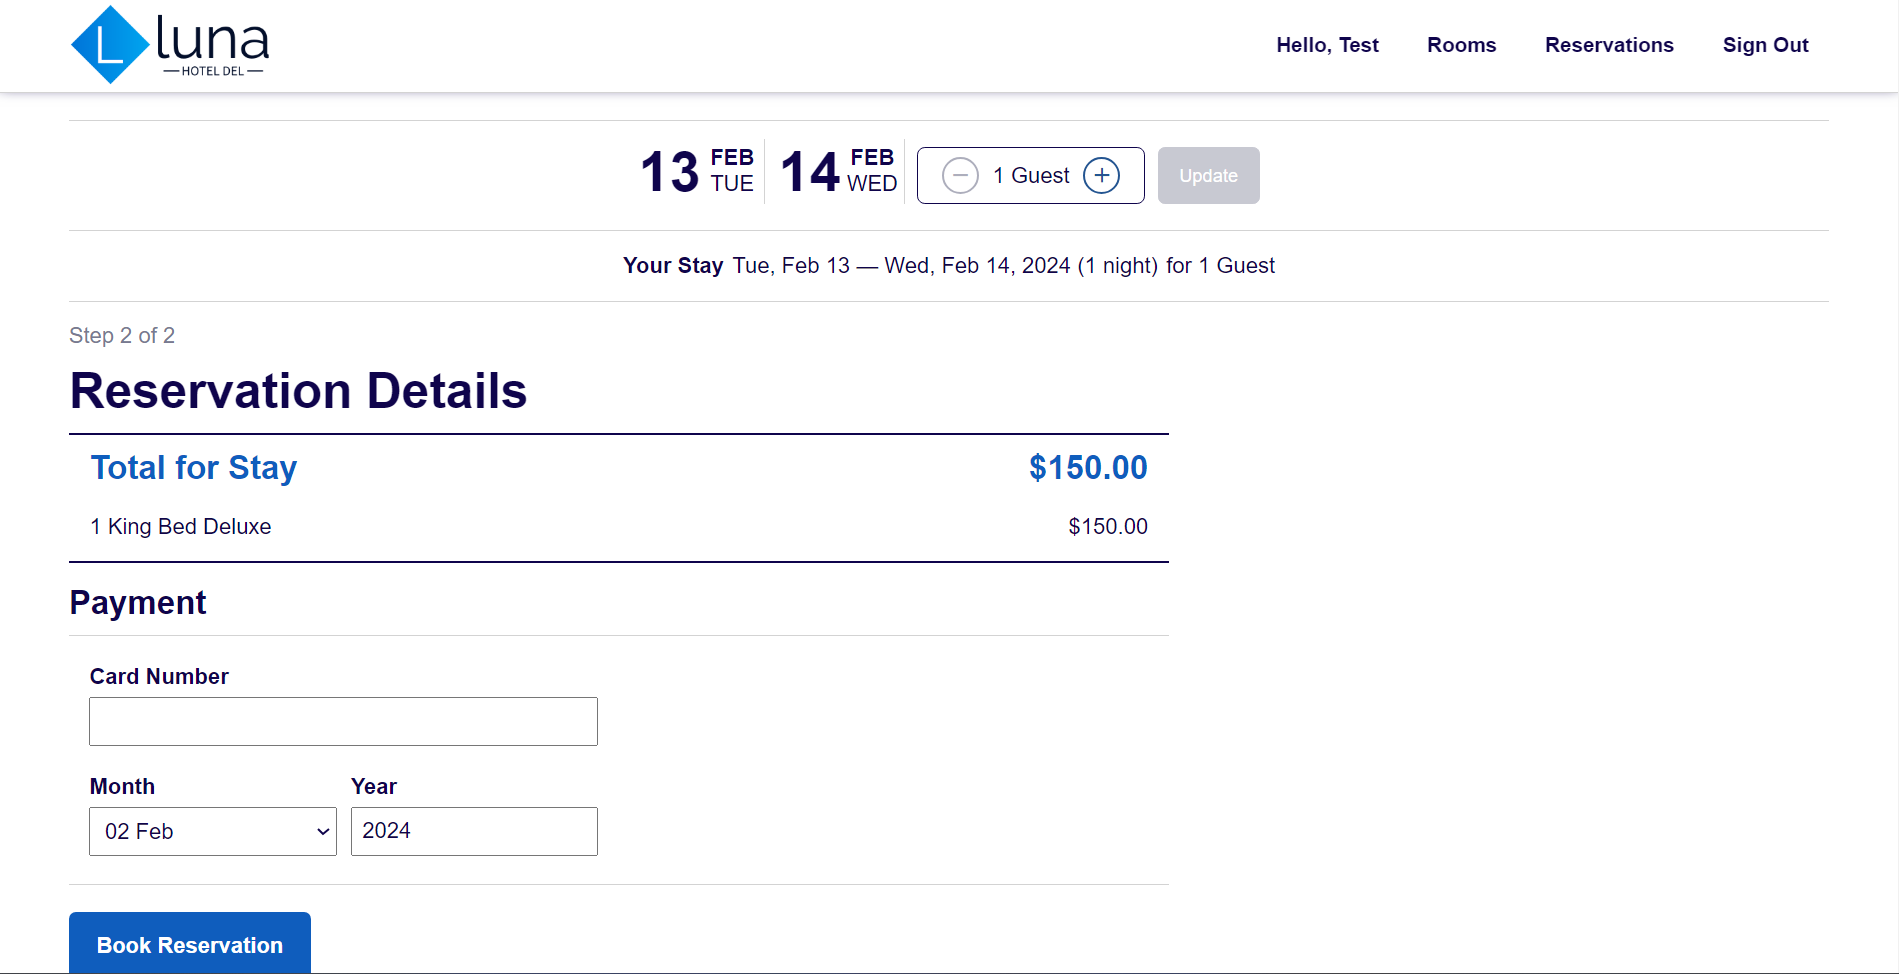Screen dimensions: 1899x974
Task: Click the Hello, Test account link
Action: click(x=1327, y=45)
